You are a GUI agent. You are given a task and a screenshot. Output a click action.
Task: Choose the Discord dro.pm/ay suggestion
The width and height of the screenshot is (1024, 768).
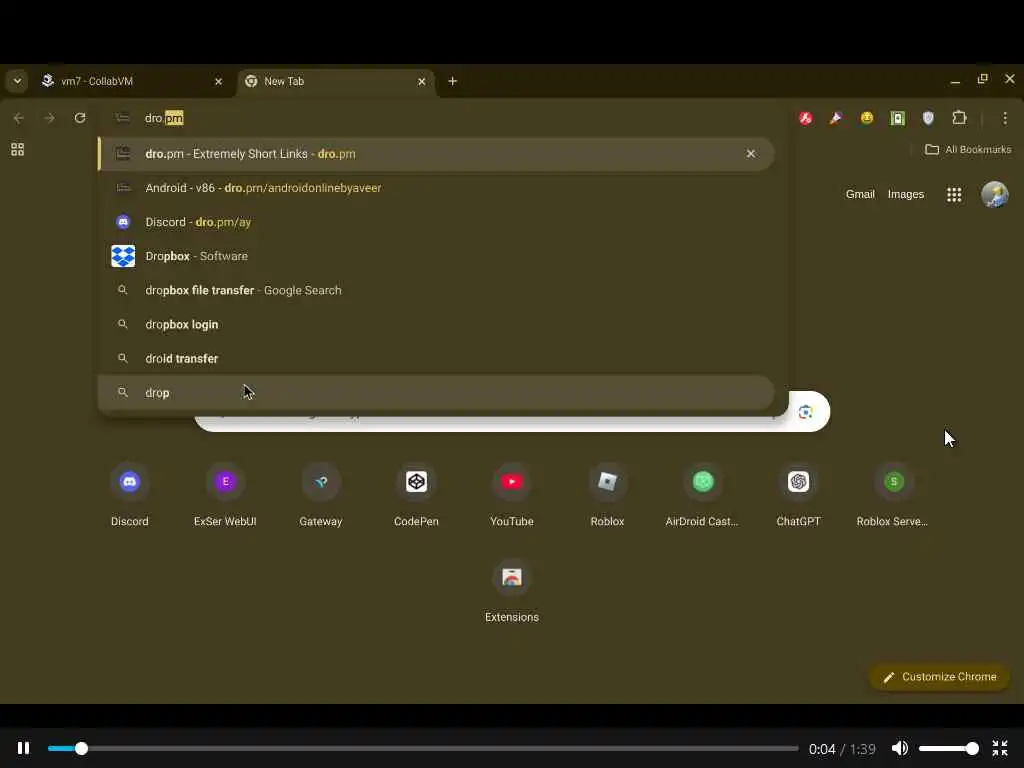point(436,222)
